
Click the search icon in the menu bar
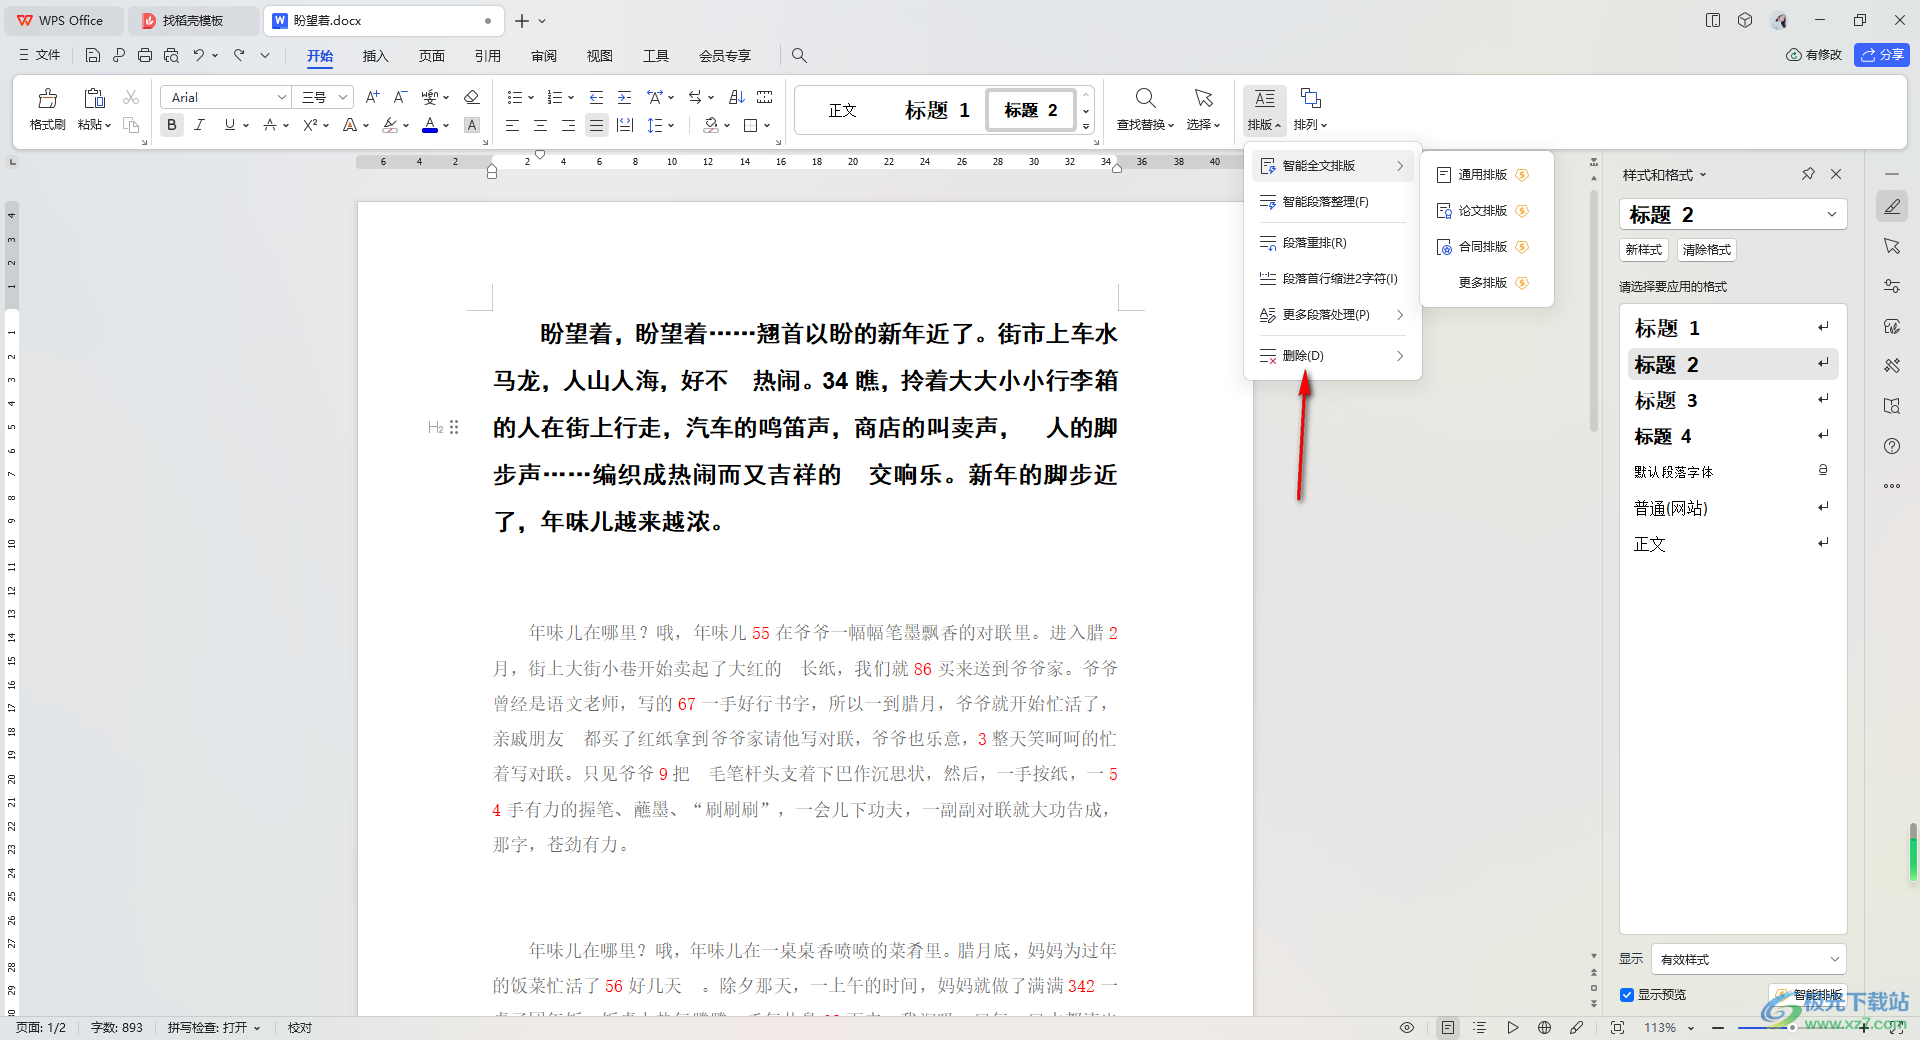[x=799, y=55]
